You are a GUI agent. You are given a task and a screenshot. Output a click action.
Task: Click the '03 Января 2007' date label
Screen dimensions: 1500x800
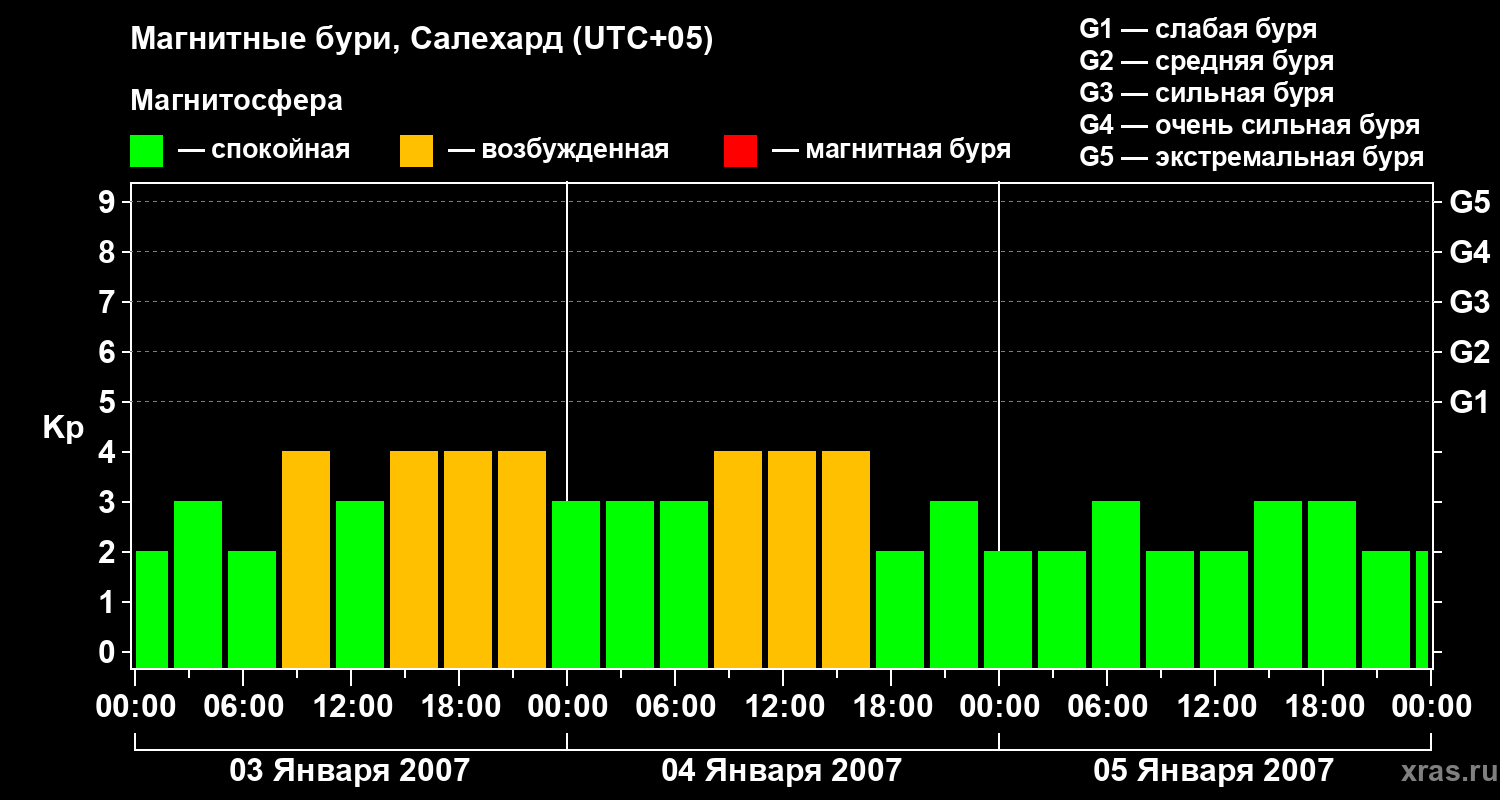click(x=350, y=771)
